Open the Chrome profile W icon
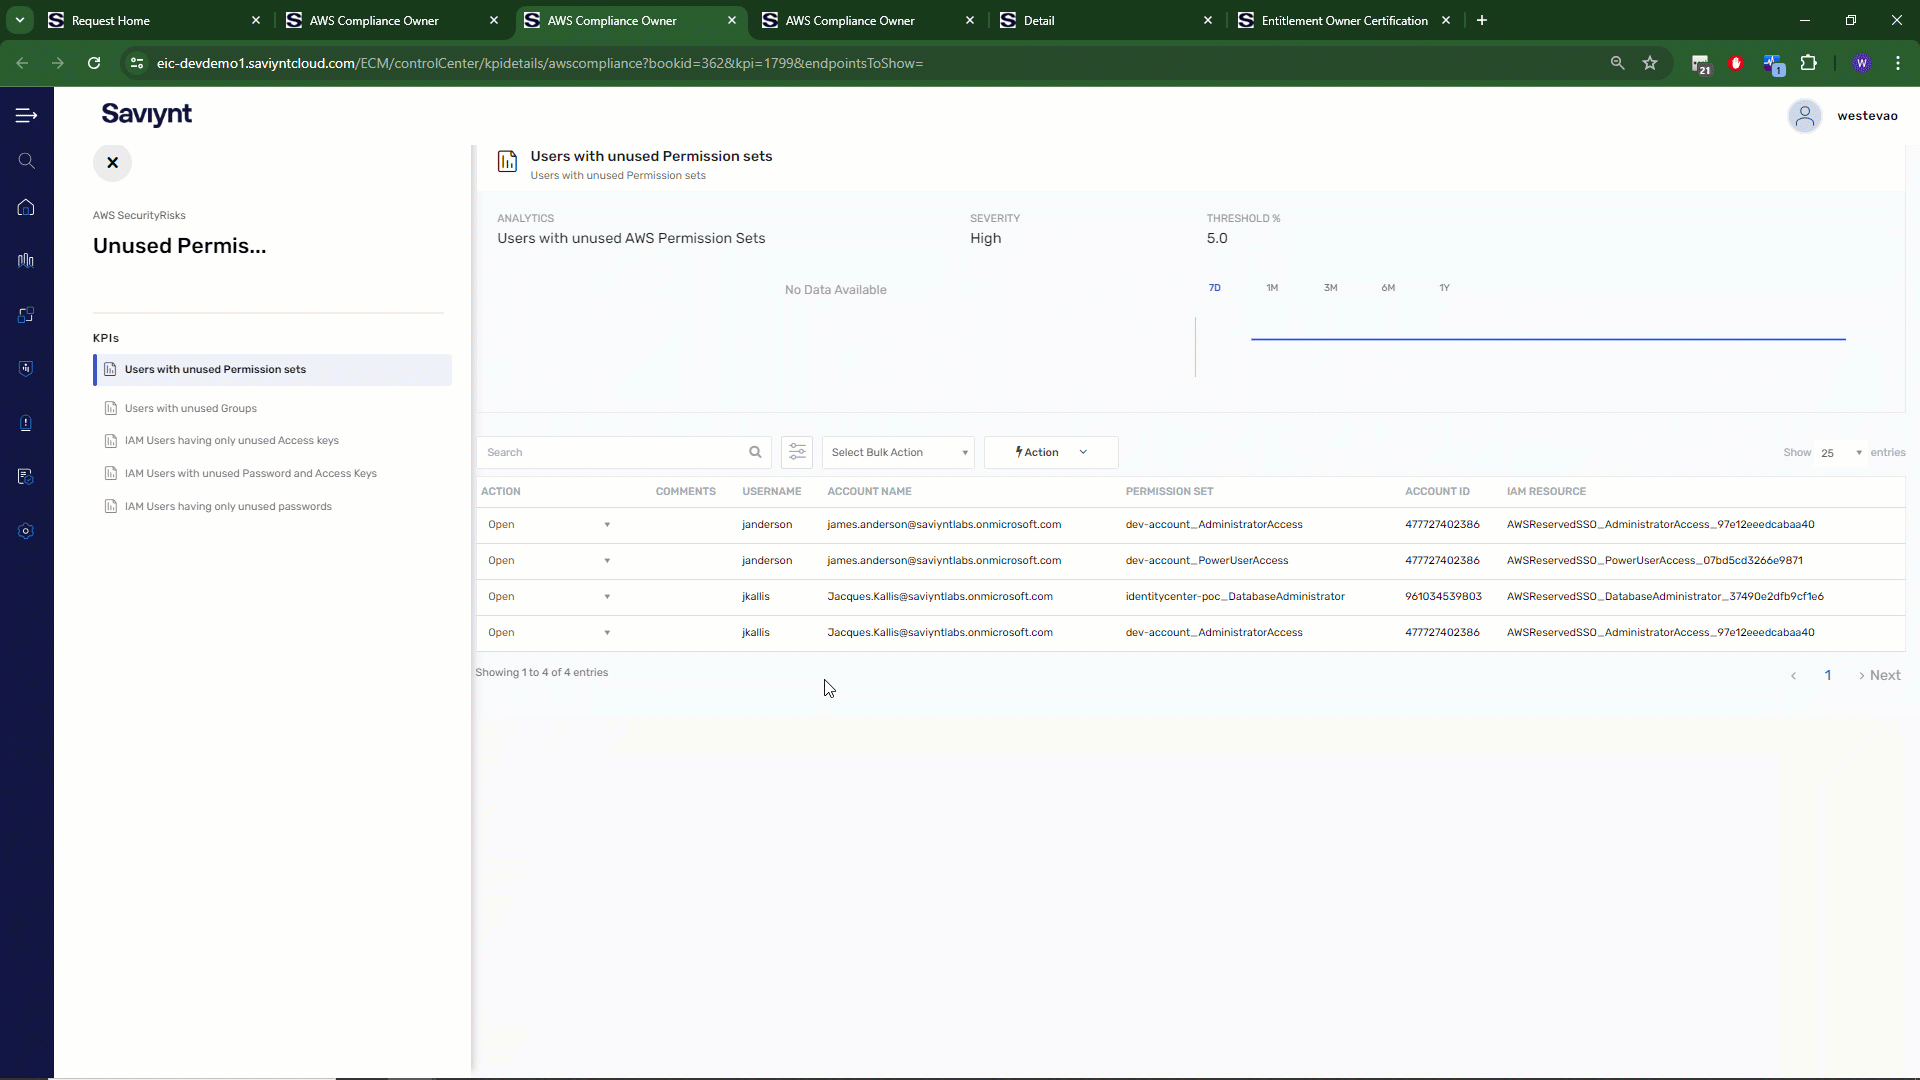This screenshot has height=1080, width=1920. [1862, 63]
